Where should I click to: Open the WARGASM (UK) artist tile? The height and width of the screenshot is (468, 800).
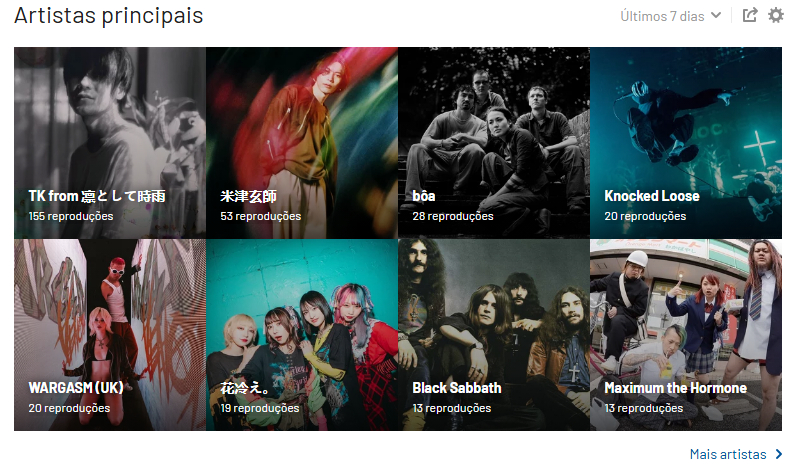(110, 335)
